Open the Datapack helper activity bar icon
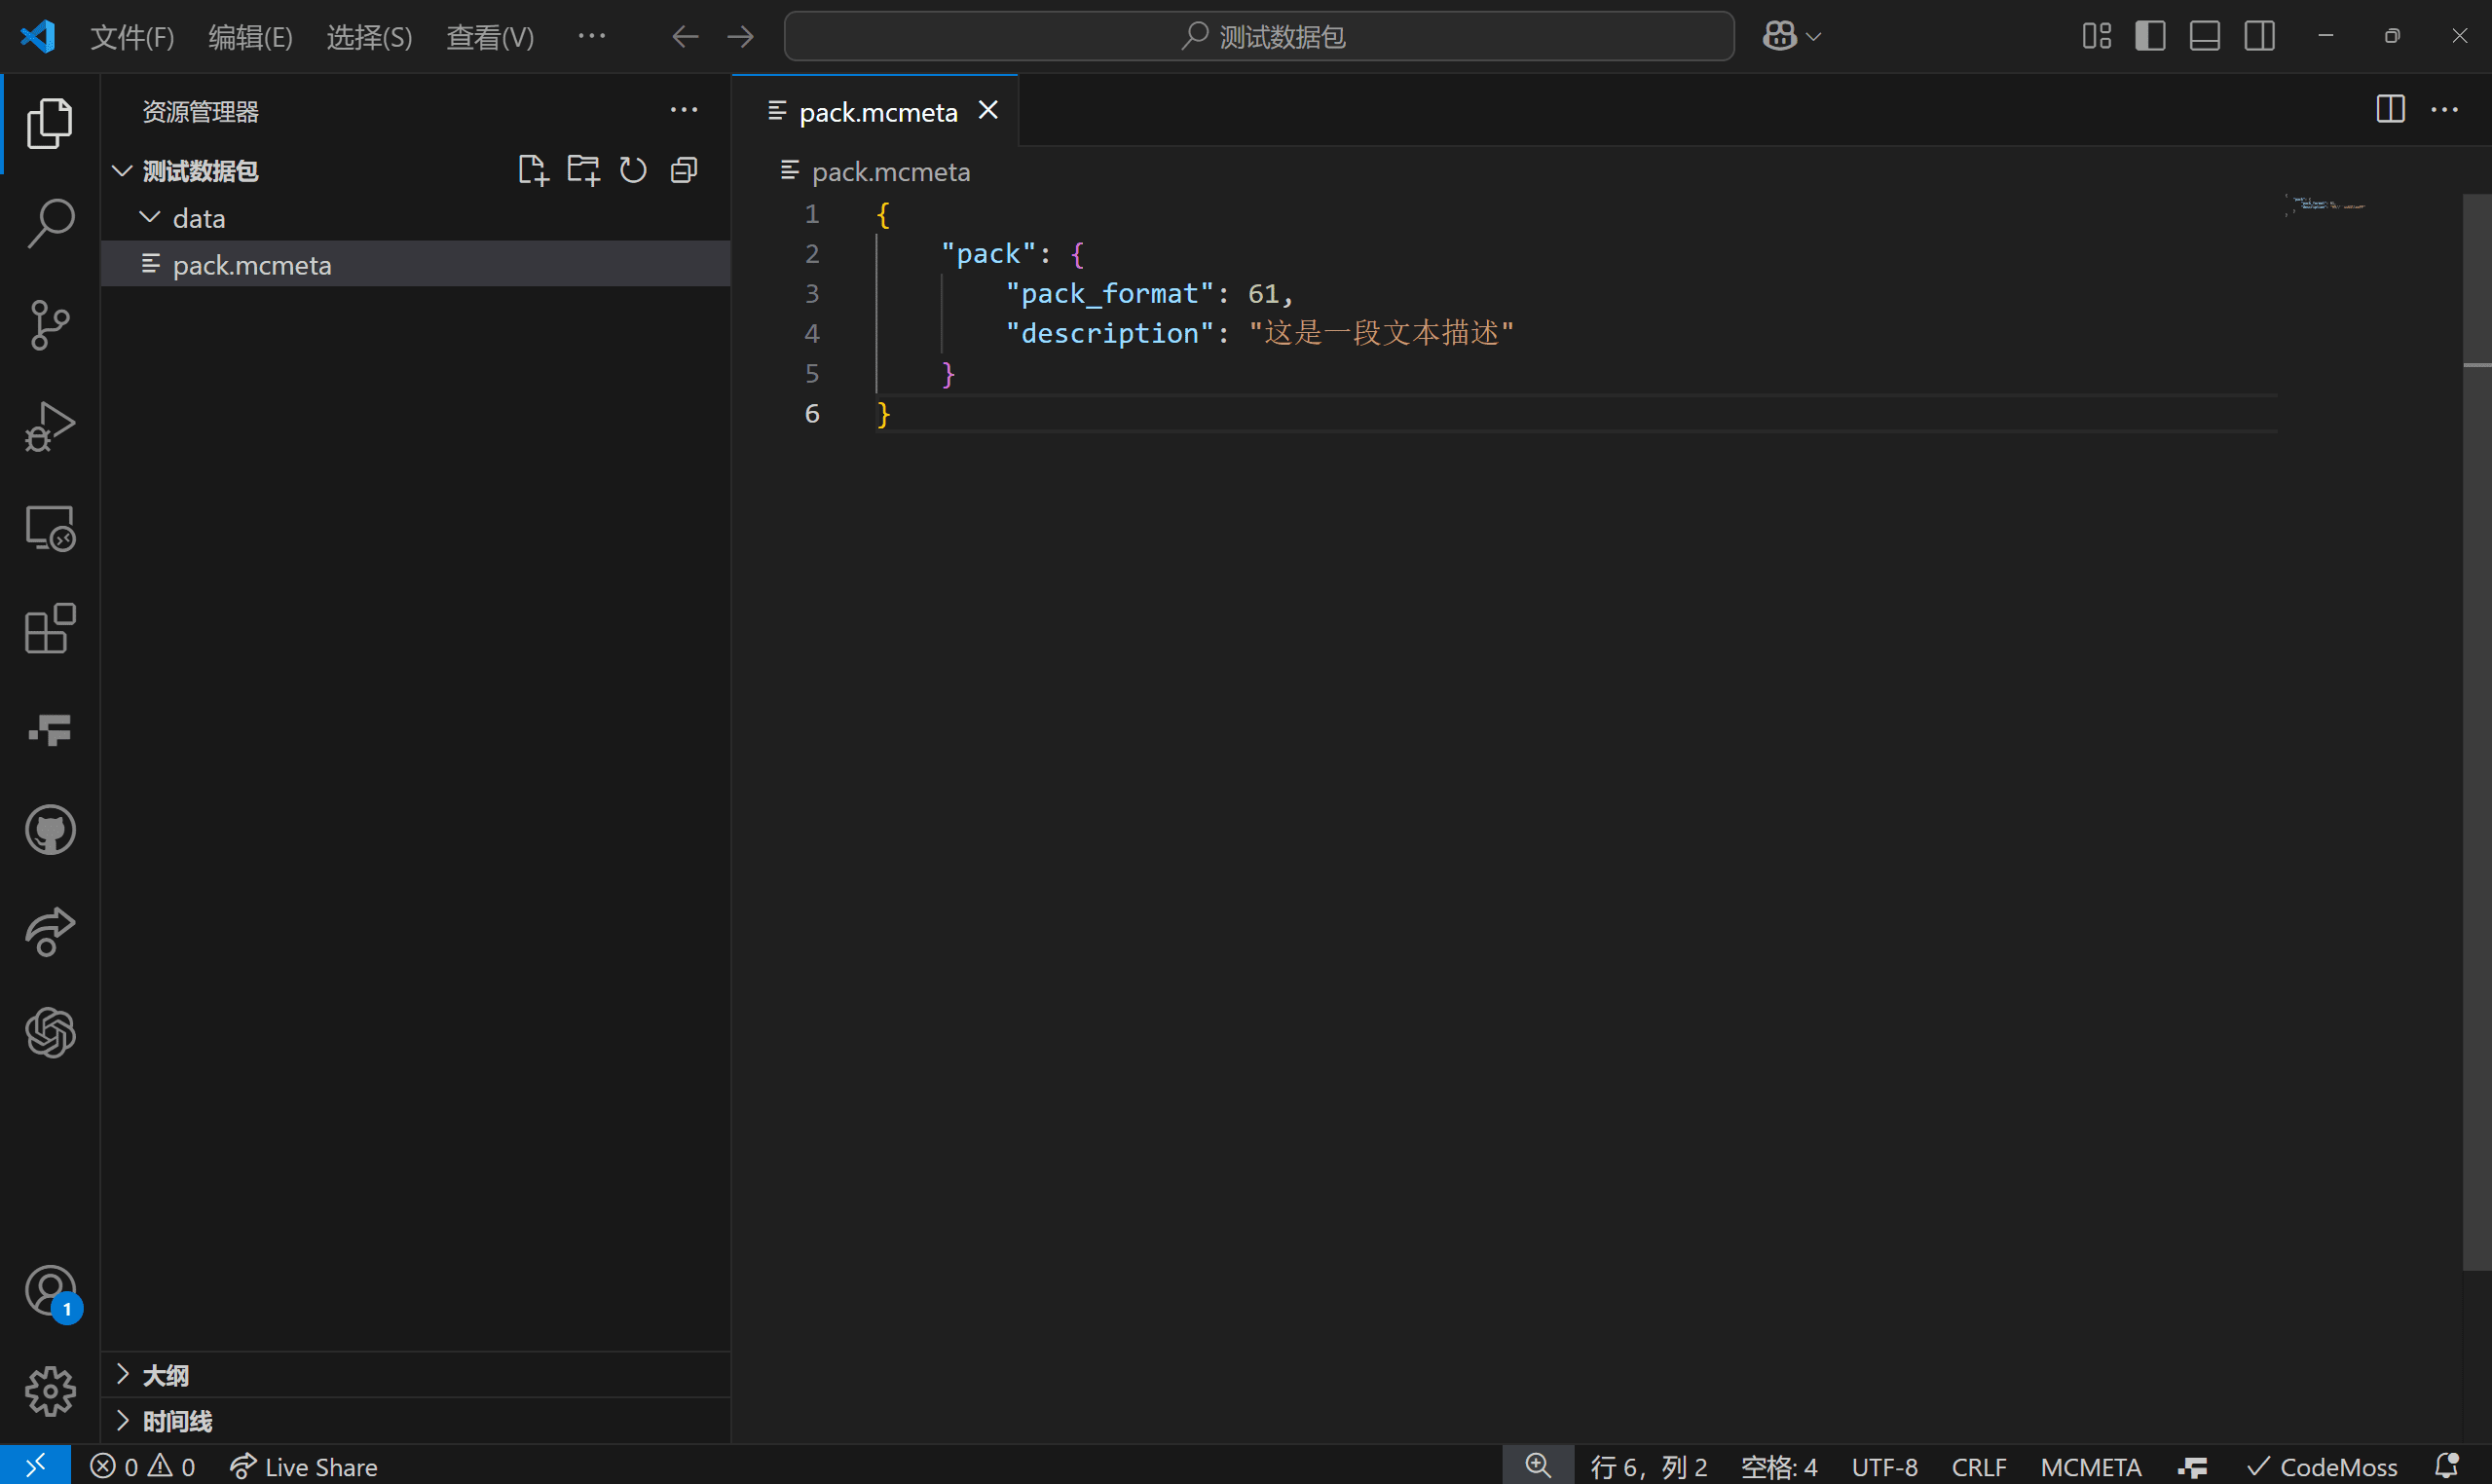The image size is (2492, 1484). coord(50,729)
